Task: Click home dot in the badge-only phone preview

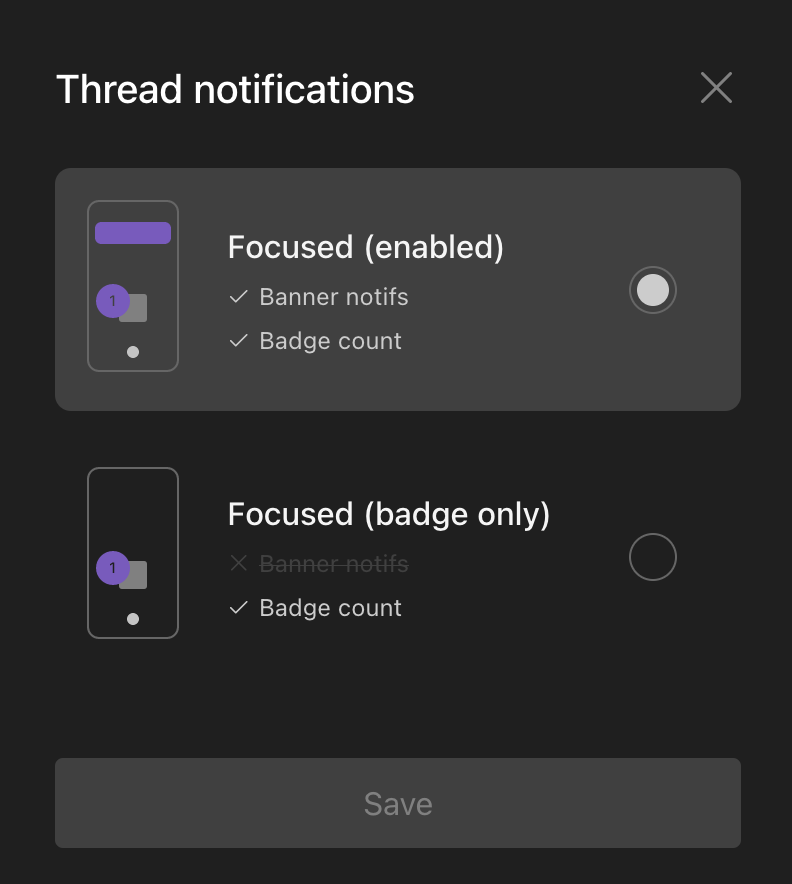Action: (133, 619)
